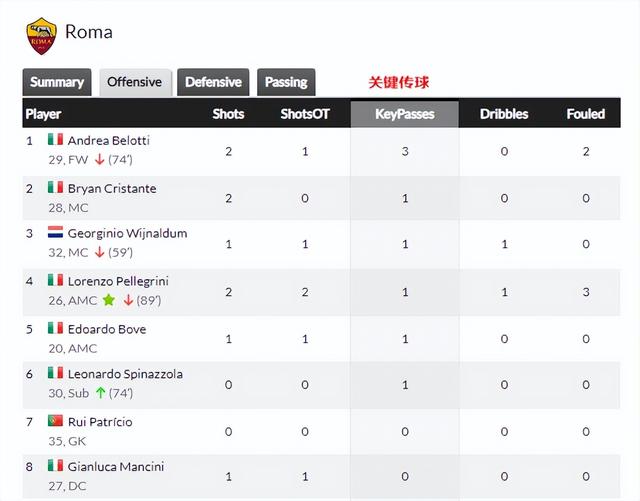Sort by the Shots column header
The image size is (640, 501).
[x=228, y=114]
